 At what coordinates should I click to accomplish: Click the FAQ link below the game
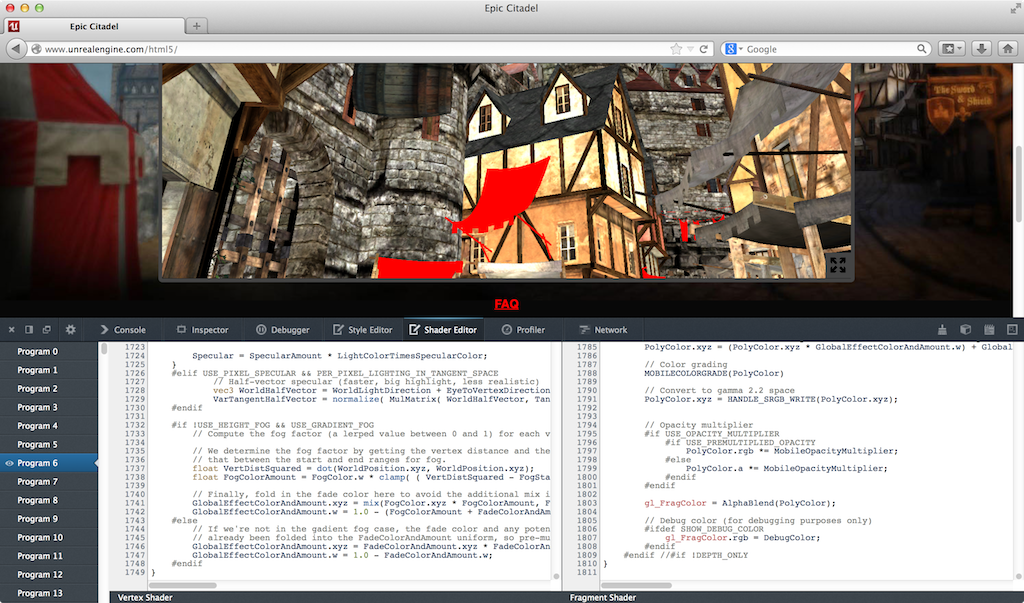pyautogui.click(x=506, y=304)
